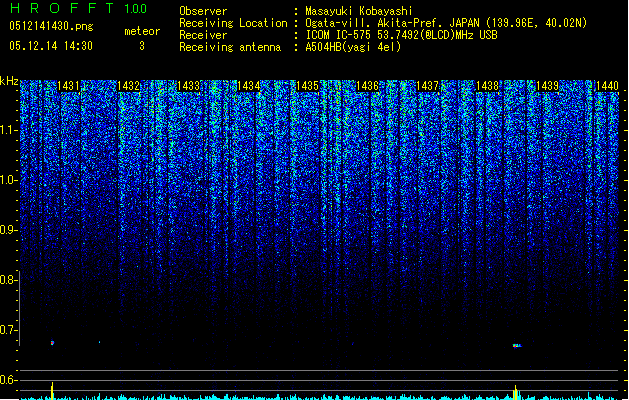Click the 1.0 frequency axis label
Screen dimensions: 629x400
[x=8, y=180]
